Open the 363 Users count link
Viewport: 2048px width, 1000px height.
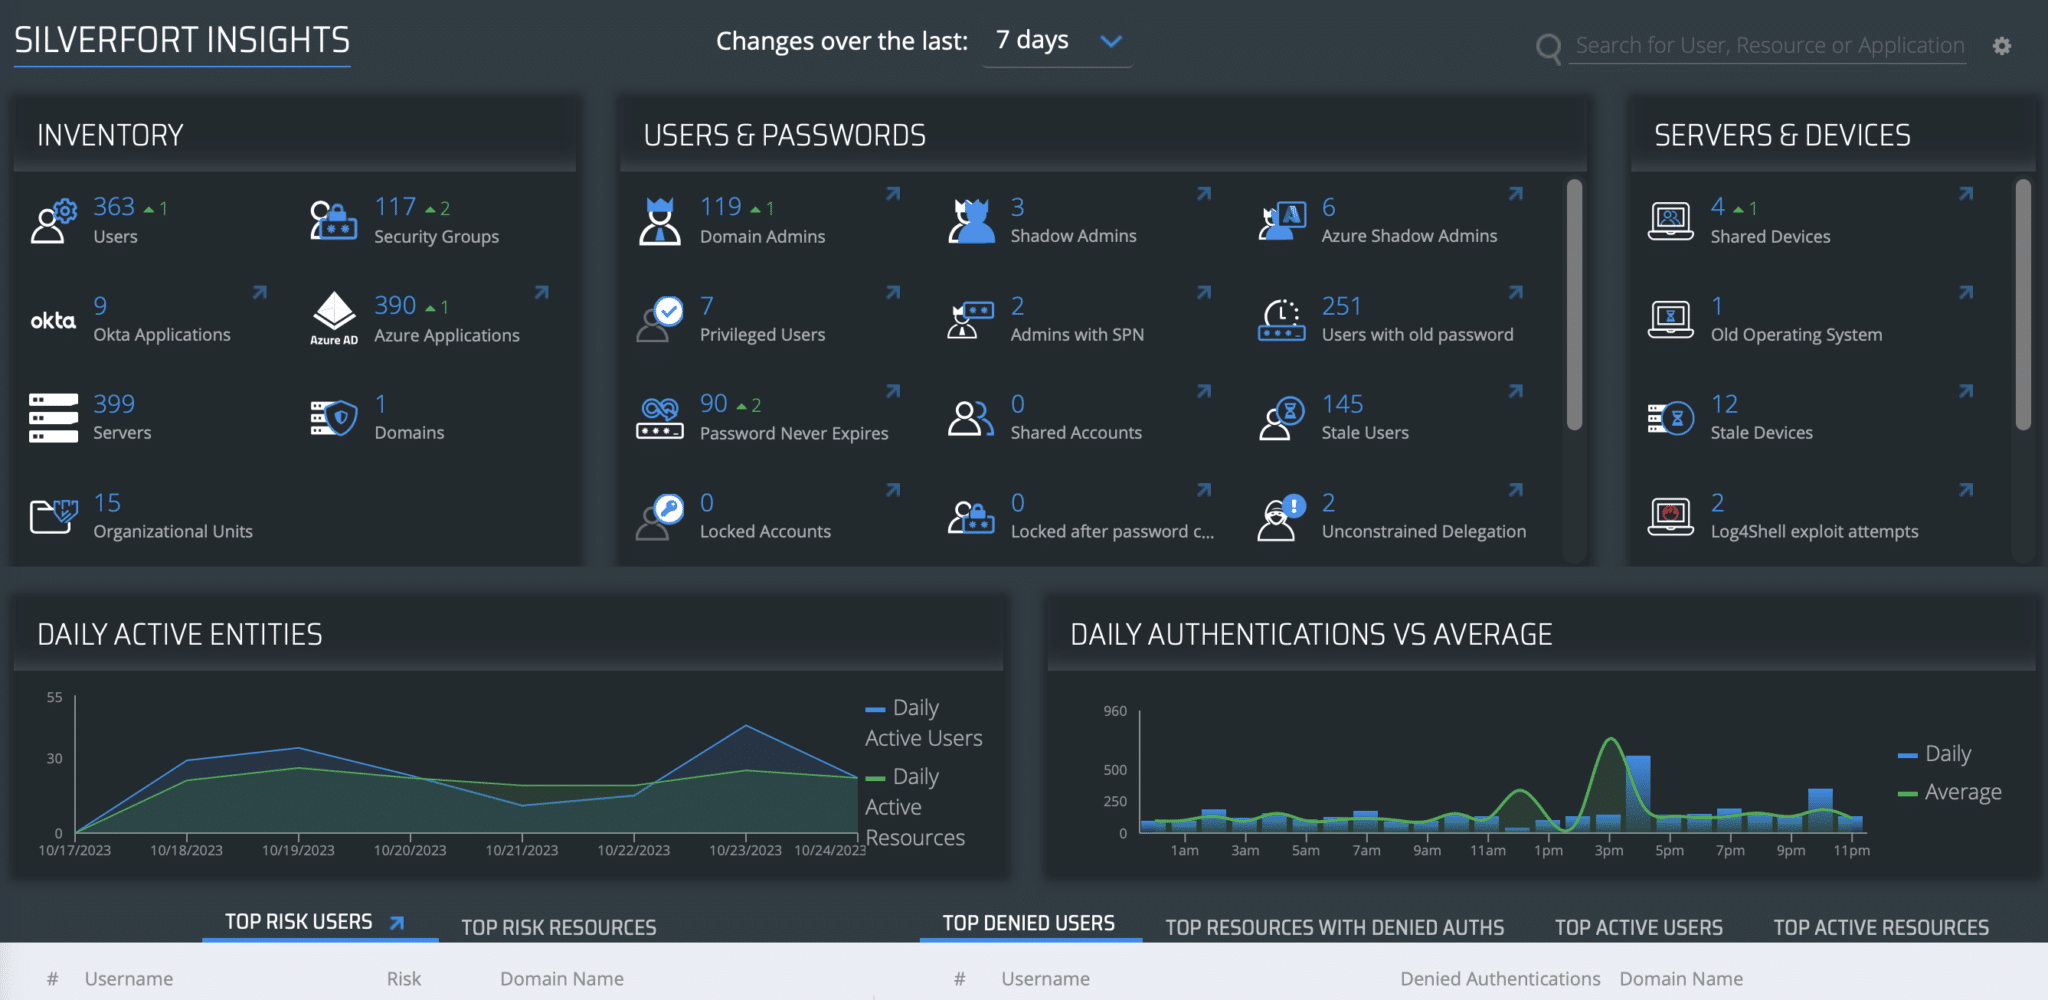click(x=114, y=207)
